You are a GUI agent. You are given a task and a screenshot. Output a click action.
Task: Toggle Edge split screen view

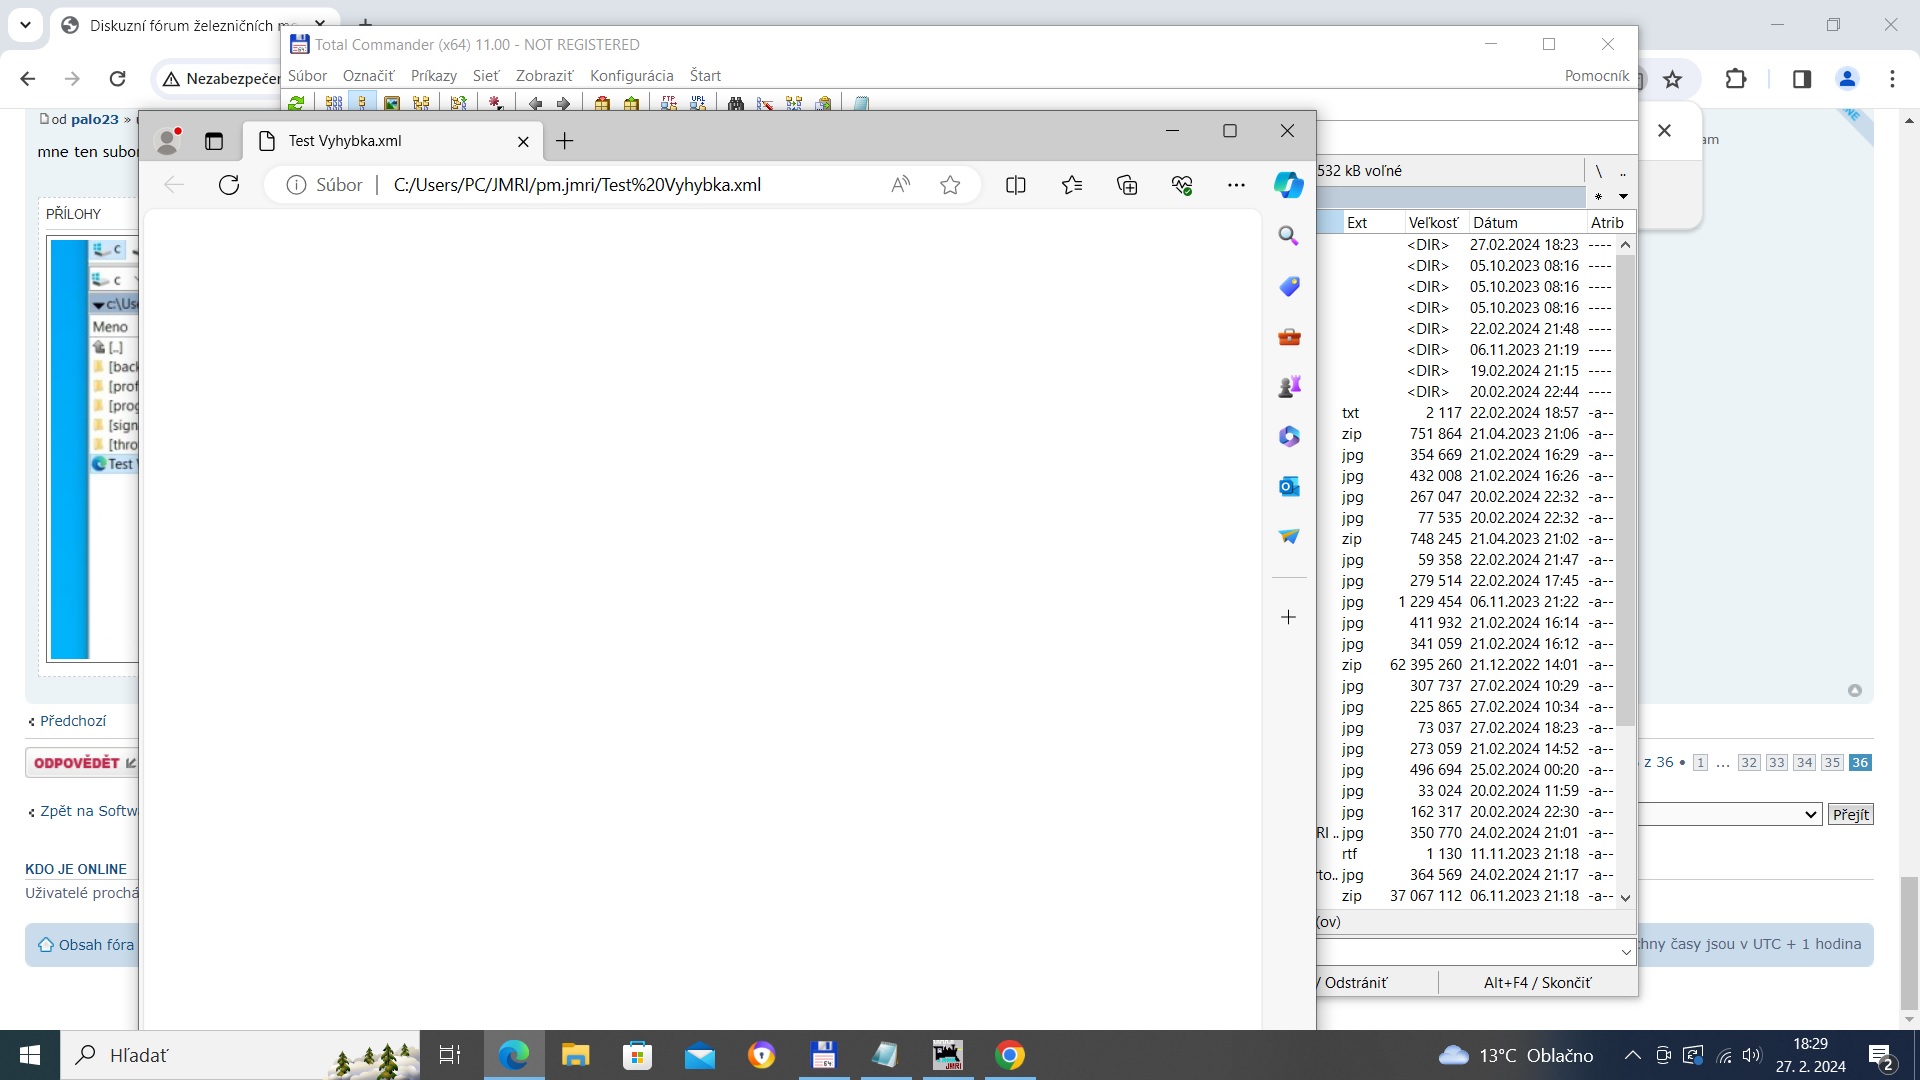click(x=1015, y=185)
